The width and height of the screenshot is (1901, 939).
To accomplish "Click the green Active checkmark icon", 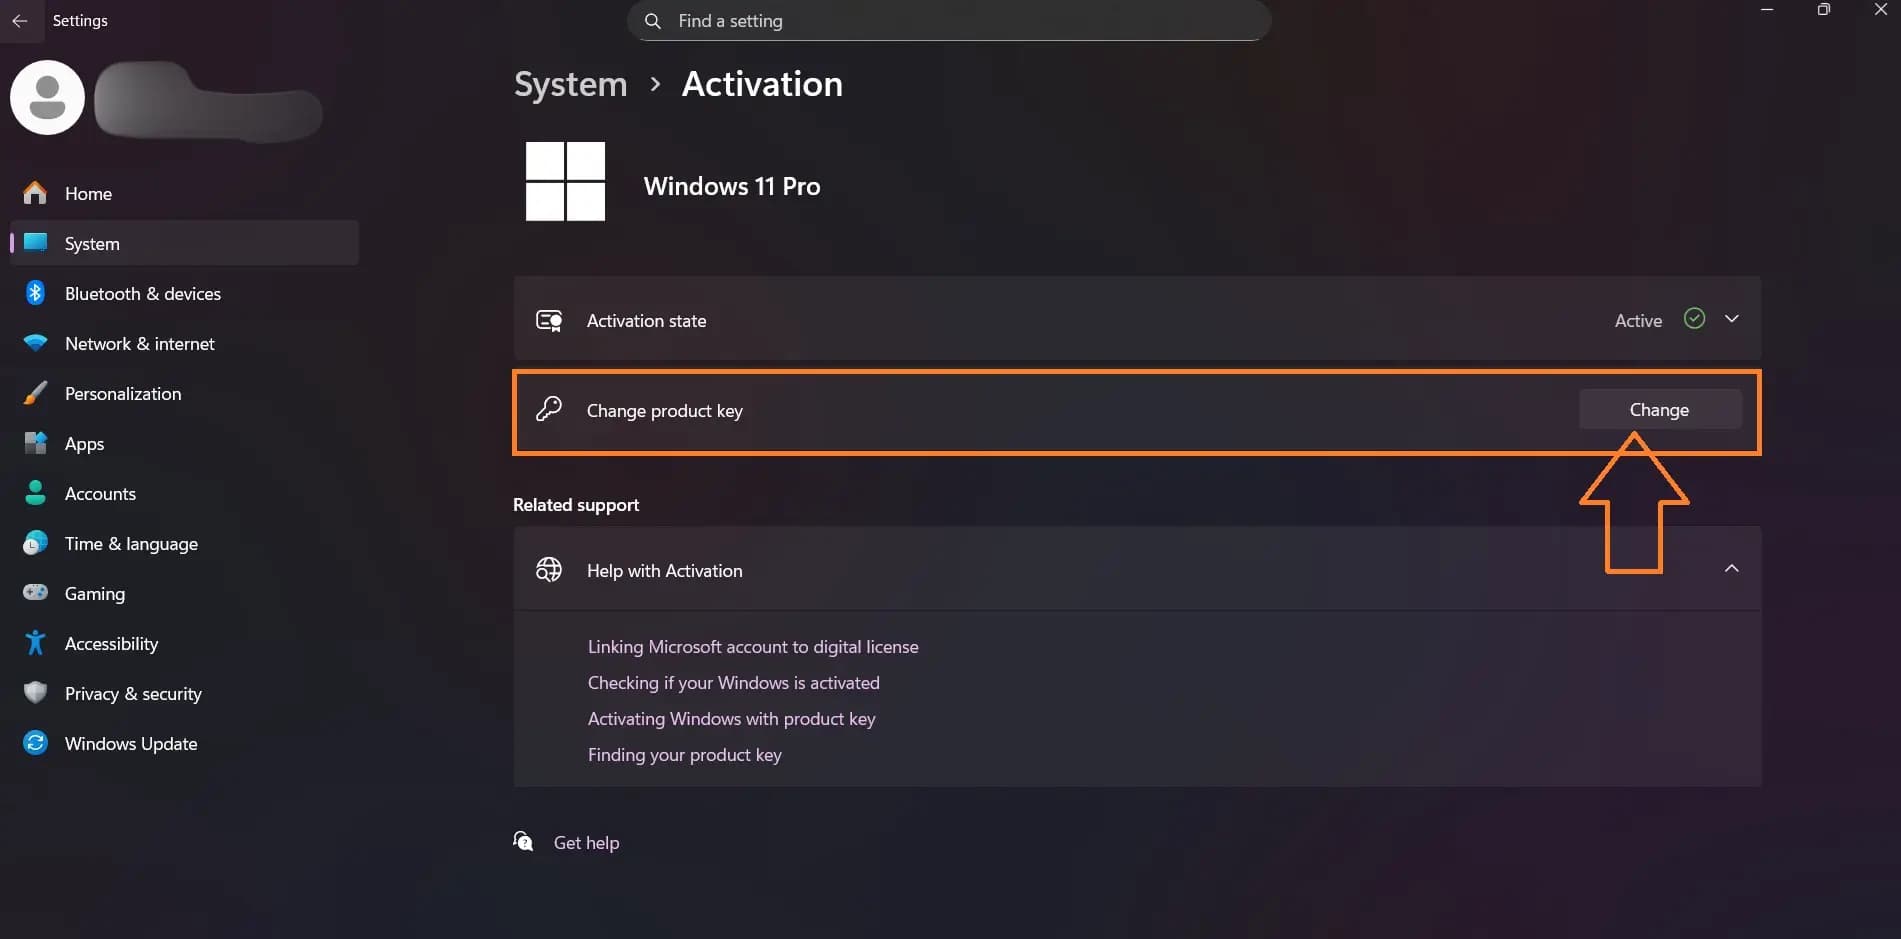I will [1694, 319].
